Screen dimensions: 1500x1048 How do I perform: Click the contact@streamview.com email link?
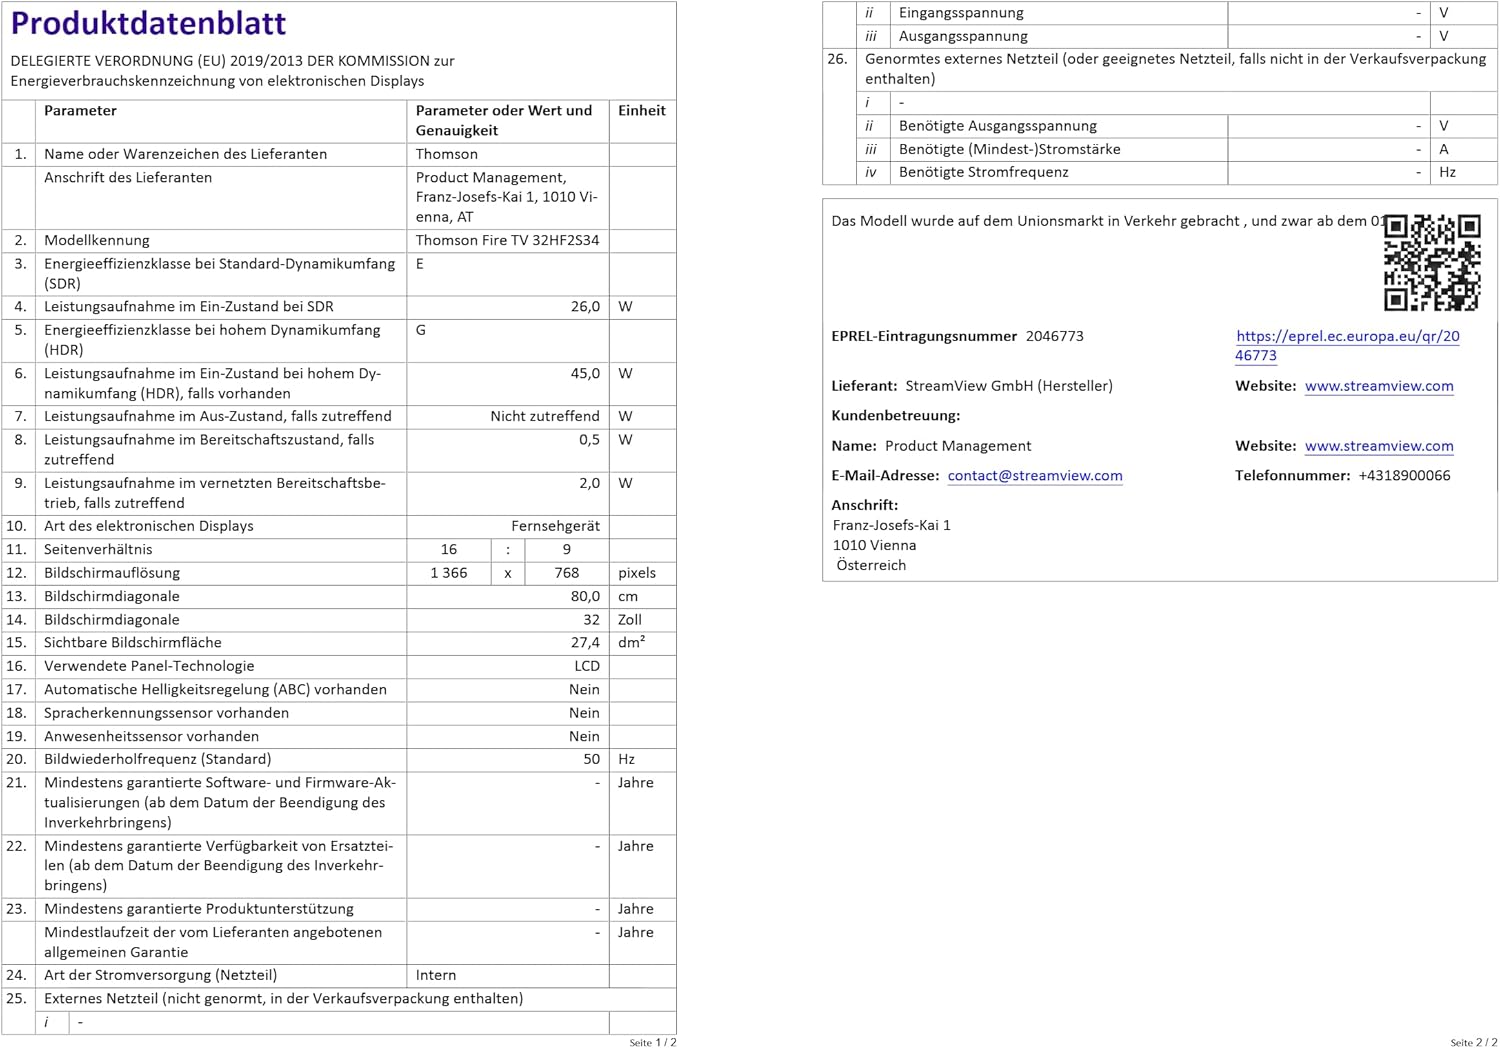[x=1034, y=476]
